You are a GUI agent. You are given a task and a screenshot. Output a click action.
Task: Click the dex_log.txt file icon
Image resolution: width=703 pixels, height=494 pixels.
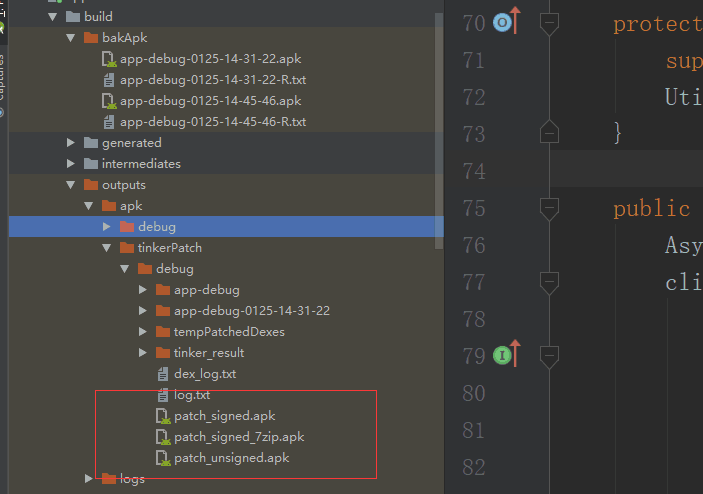(x=163, y=374)
